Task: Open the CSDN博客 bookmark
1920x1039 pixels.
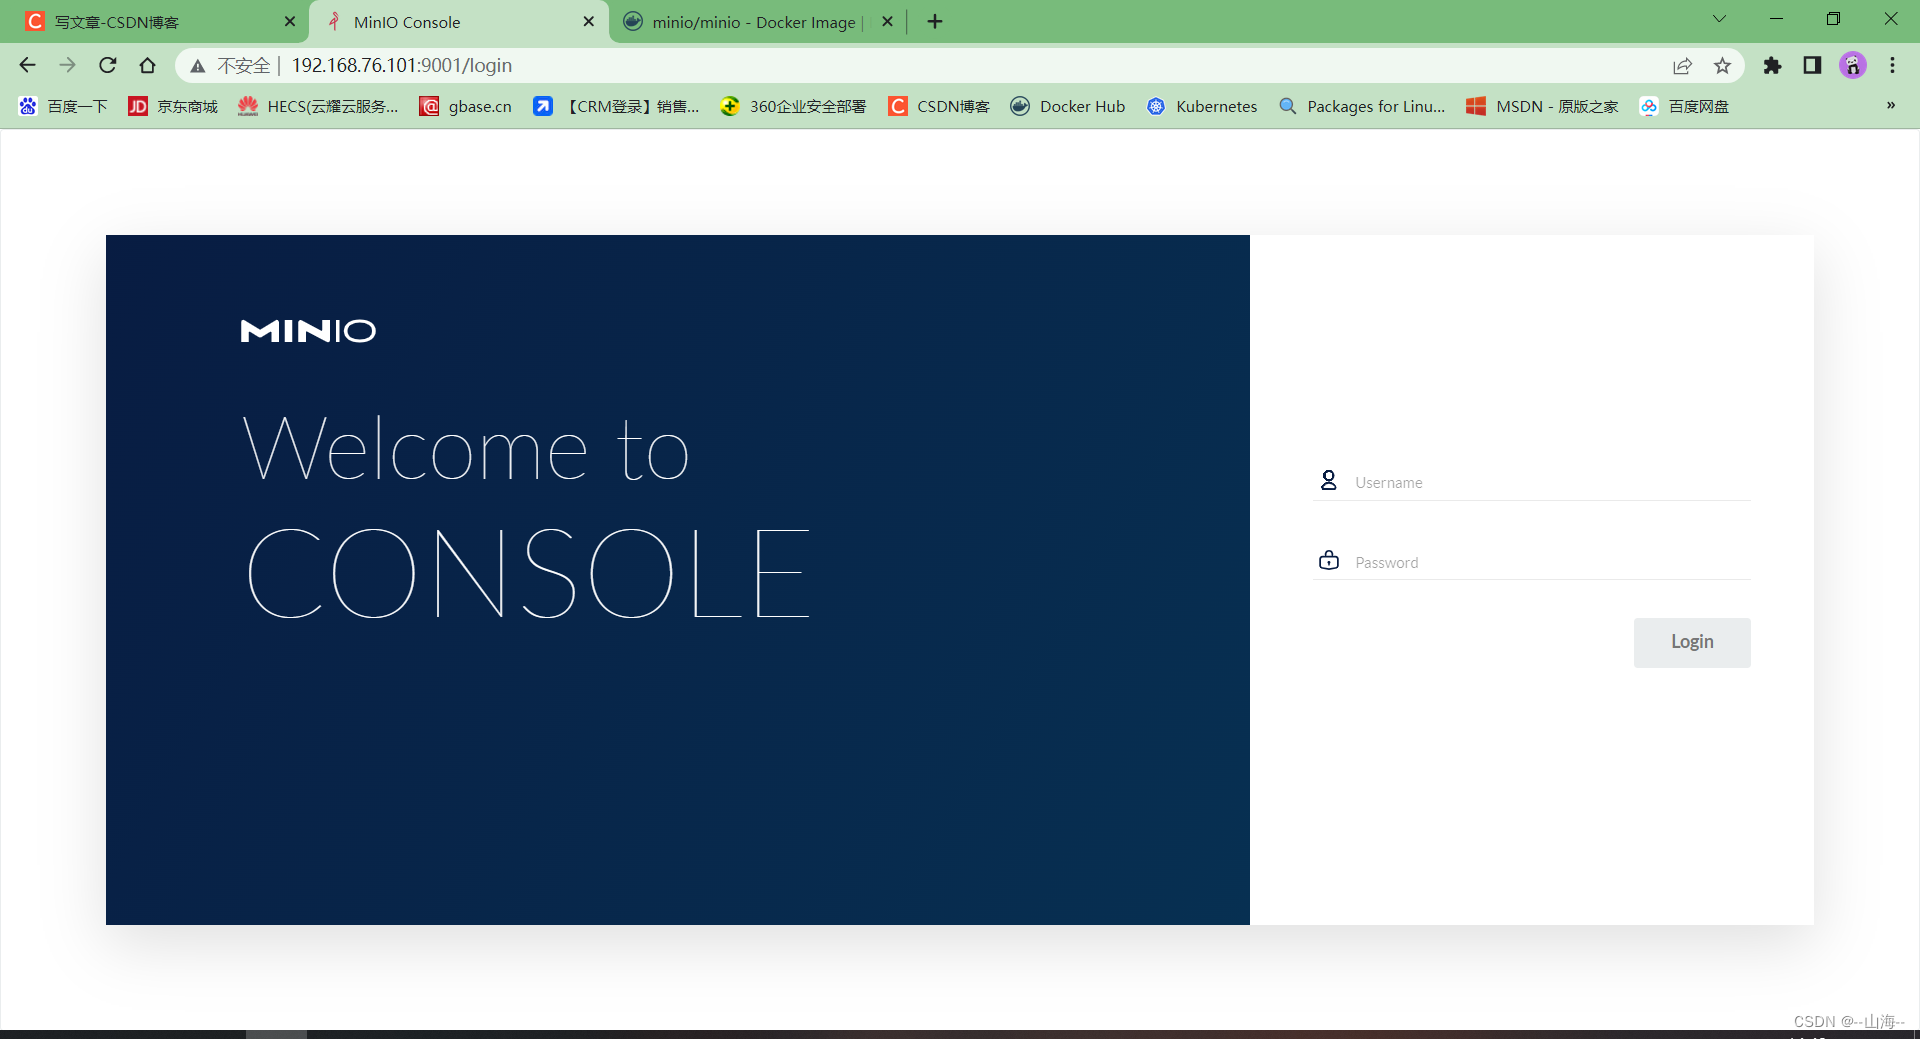Action: (939, 106)
